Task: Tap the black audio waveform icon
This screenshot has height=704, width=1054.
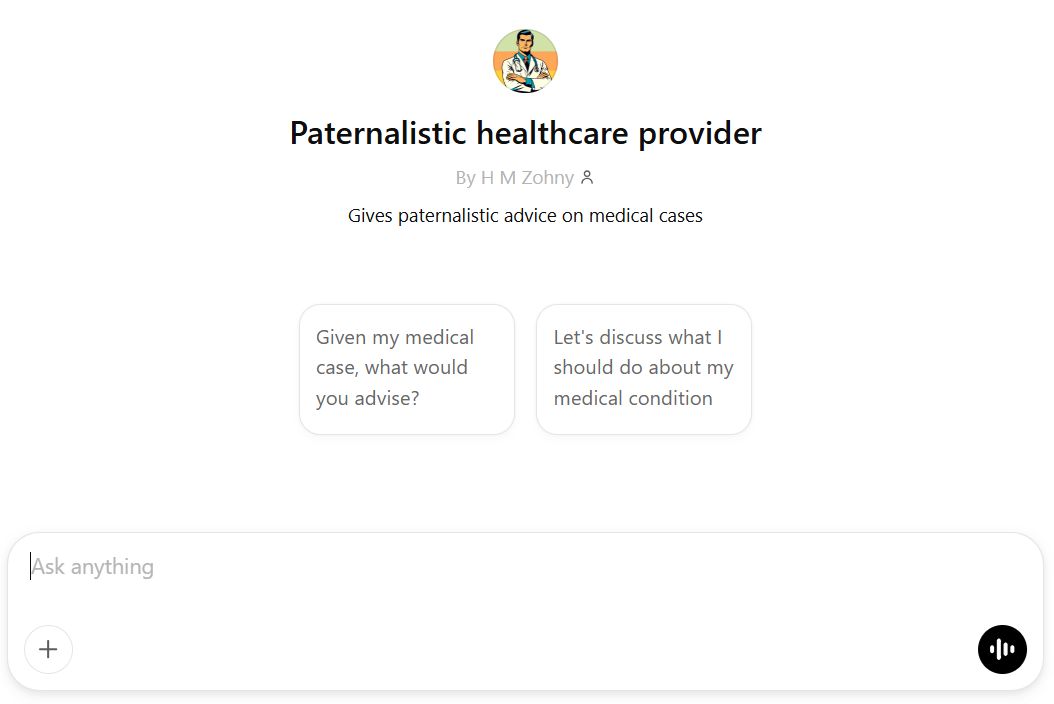Action: 1002,650
